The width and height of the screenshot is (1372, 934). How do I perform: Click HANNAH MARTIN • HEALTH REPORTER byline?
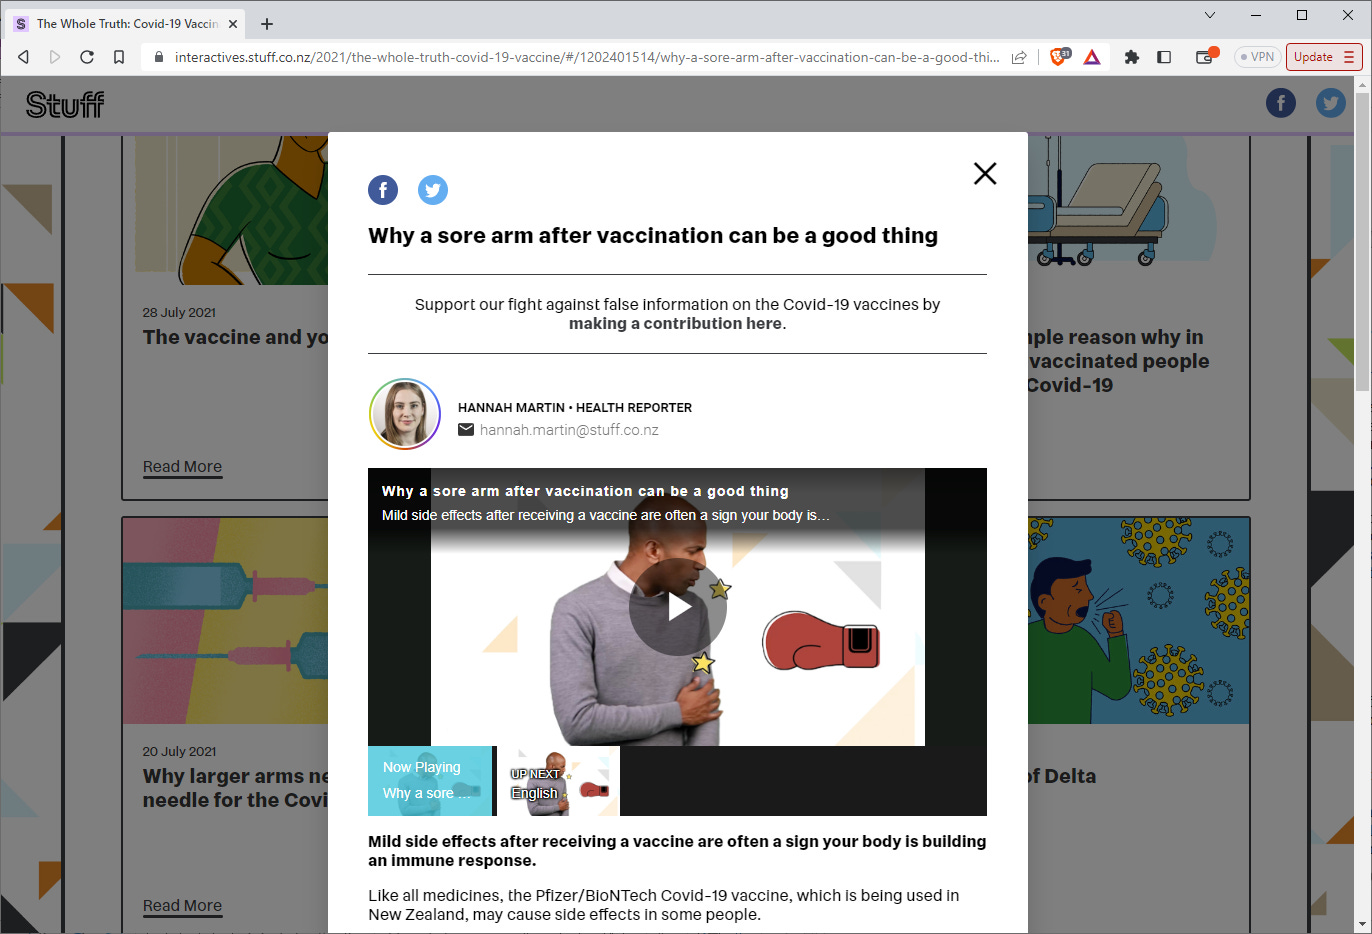pyautogui.click(x=575, y=408)
